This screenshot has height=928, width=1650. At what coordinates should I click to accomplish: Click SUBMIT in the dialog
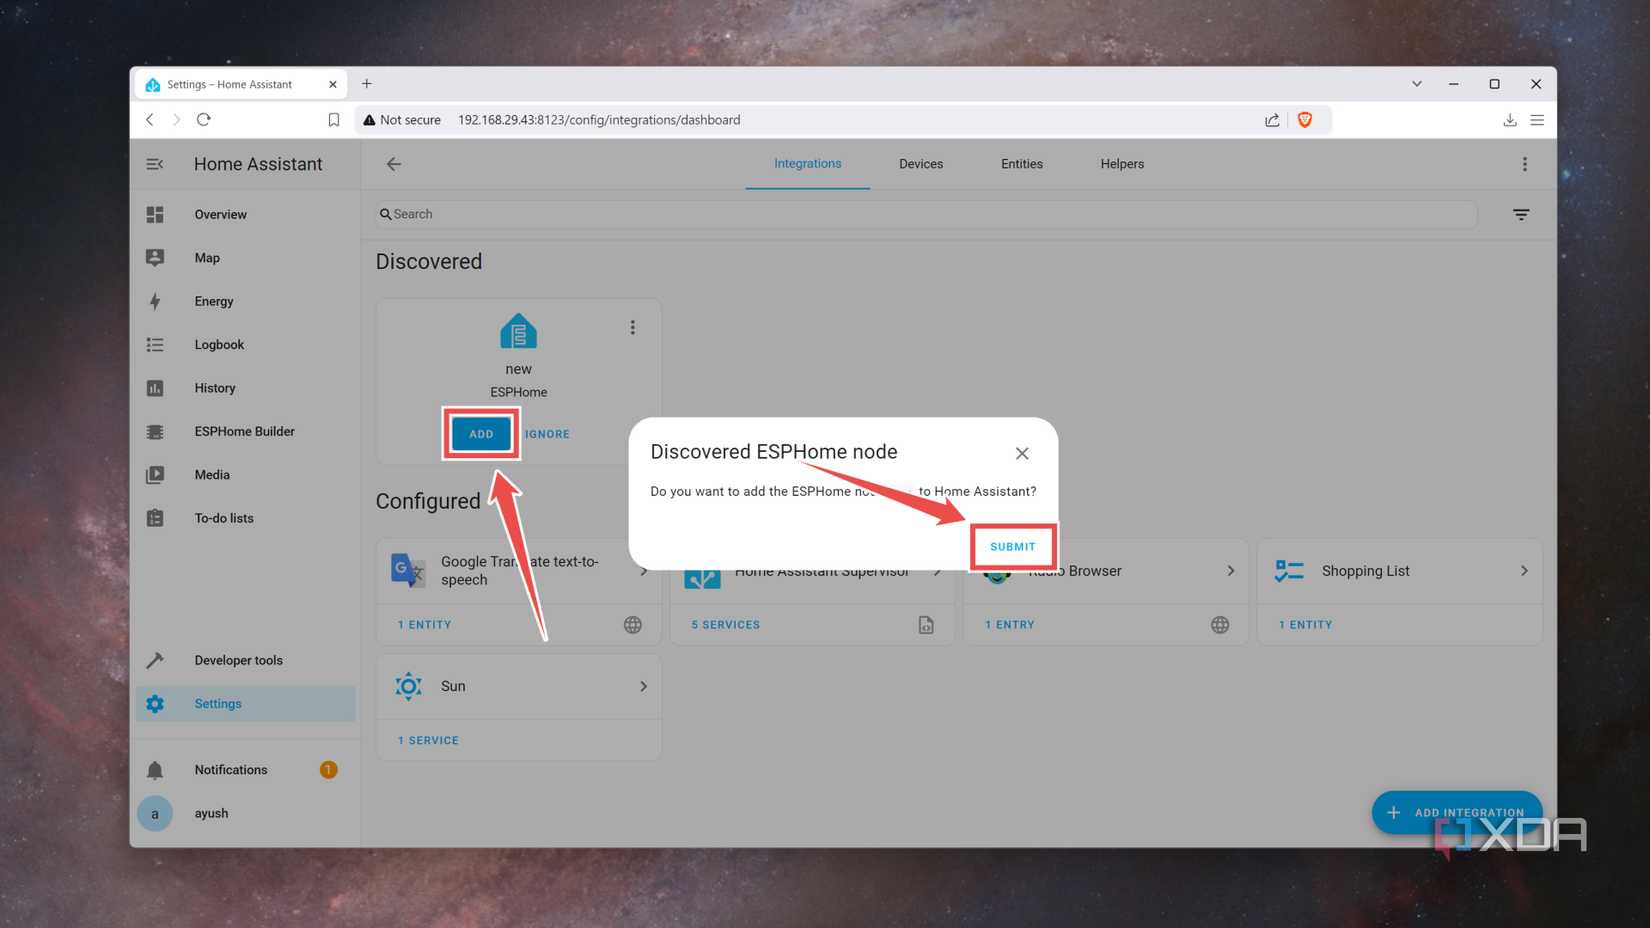1013,547
